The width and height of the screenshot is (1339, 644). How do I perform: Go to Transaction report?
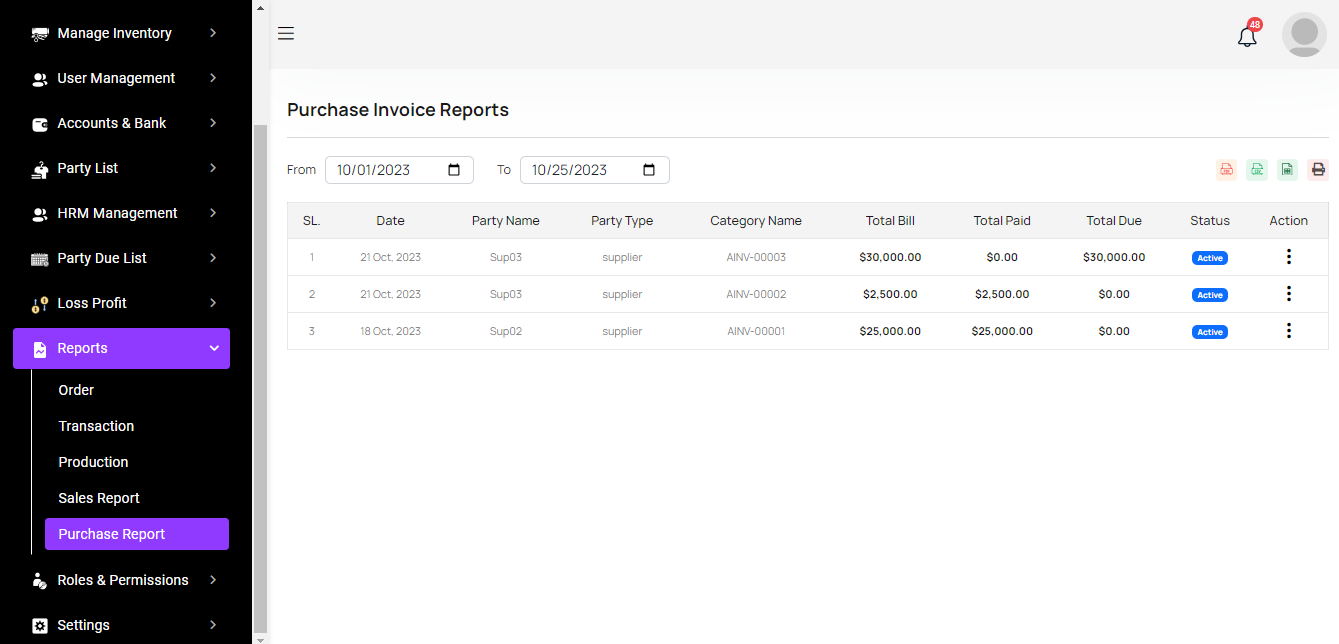[x=96, y=426]
